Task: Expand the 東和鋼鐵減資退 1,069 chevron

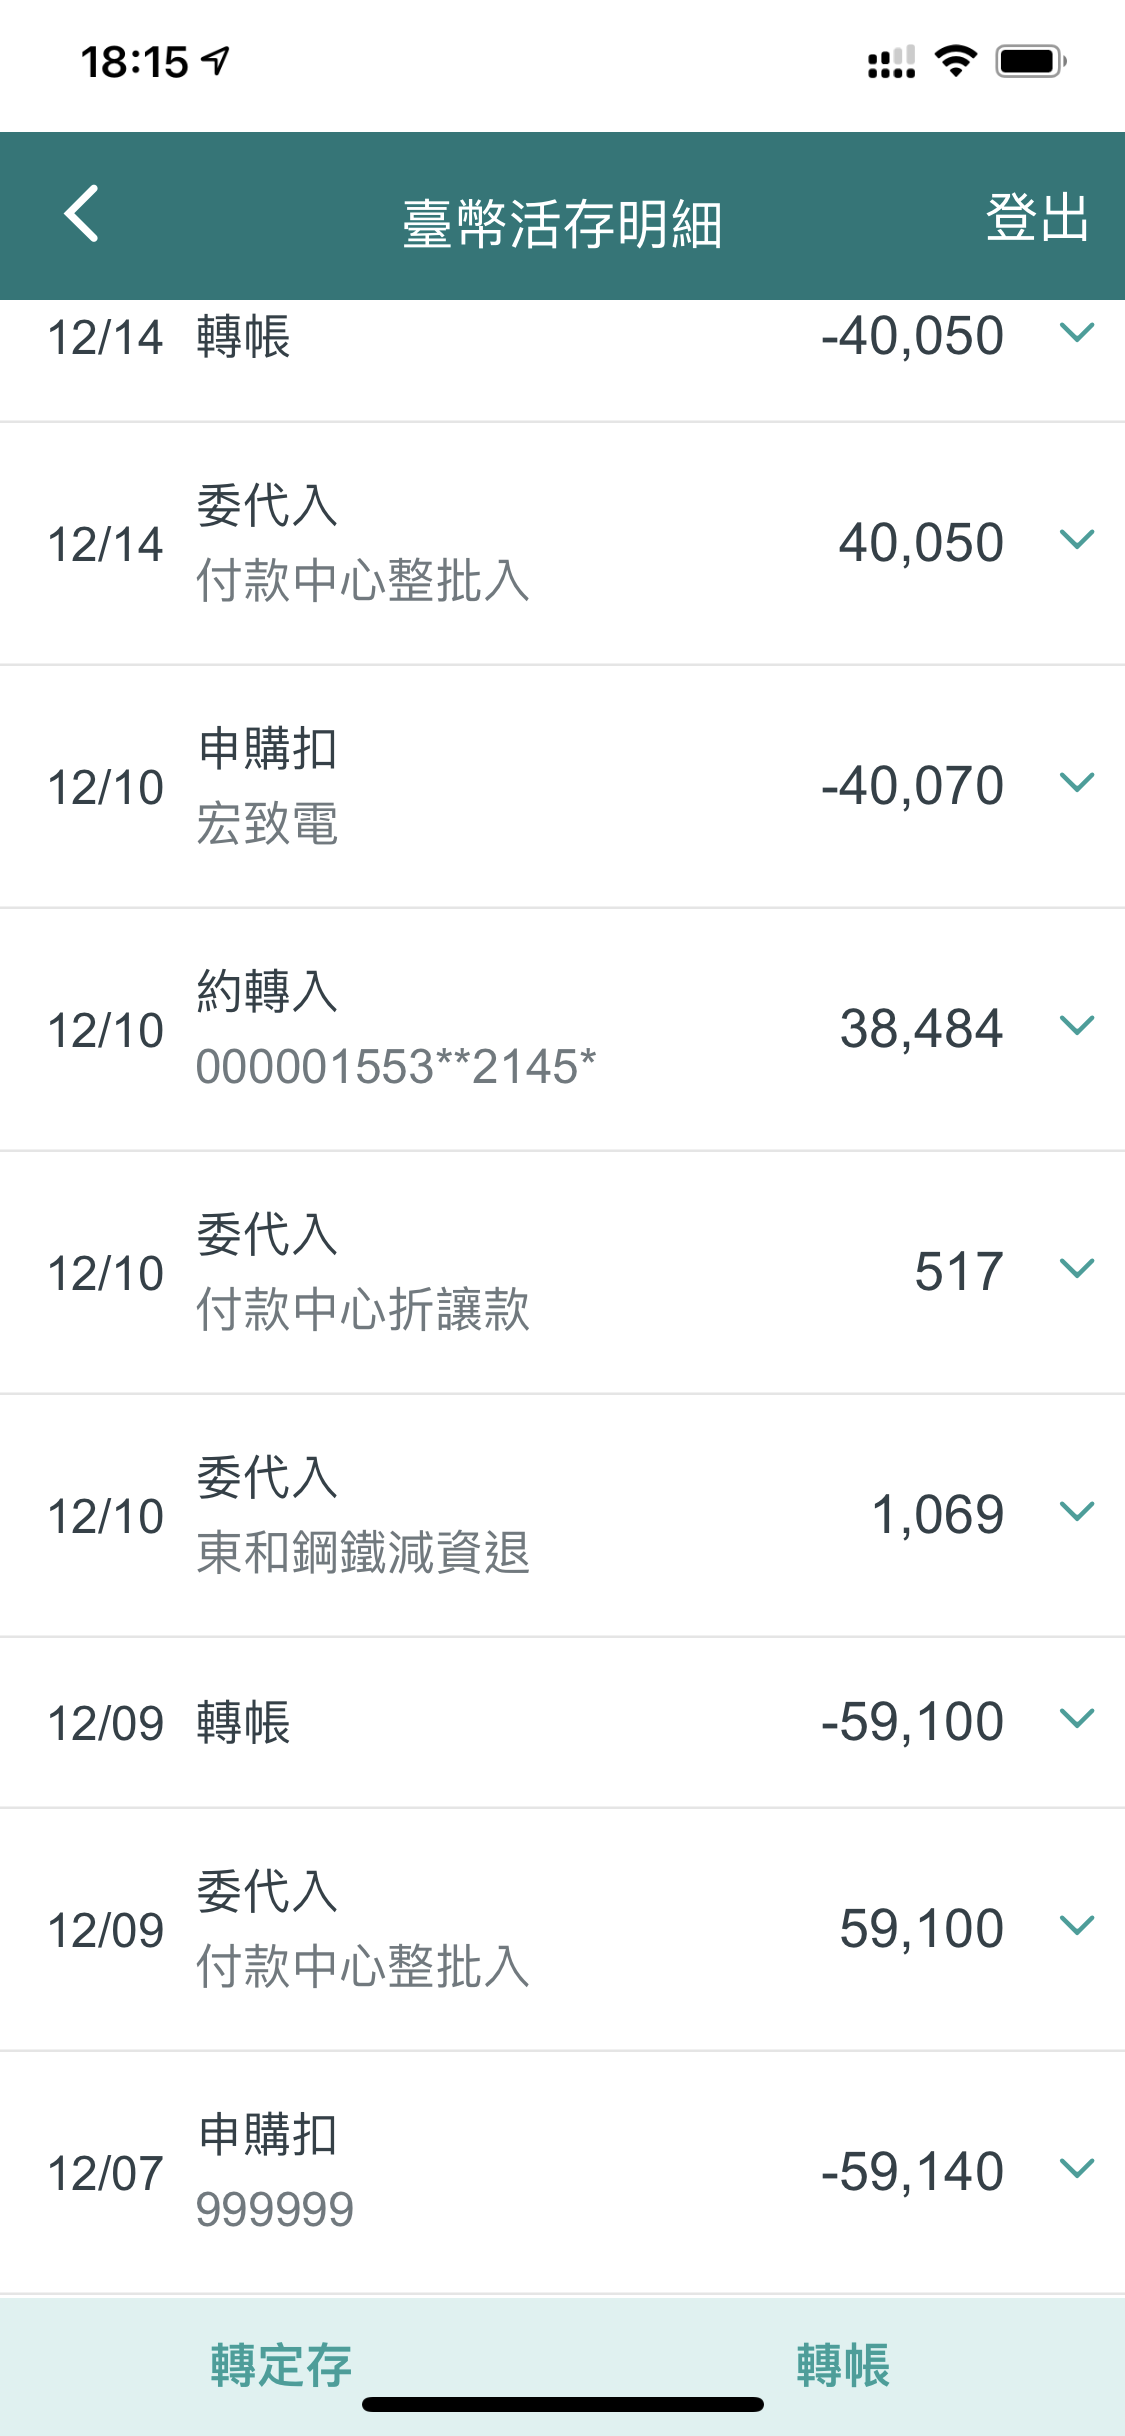Action: tap(1076, 1512)
